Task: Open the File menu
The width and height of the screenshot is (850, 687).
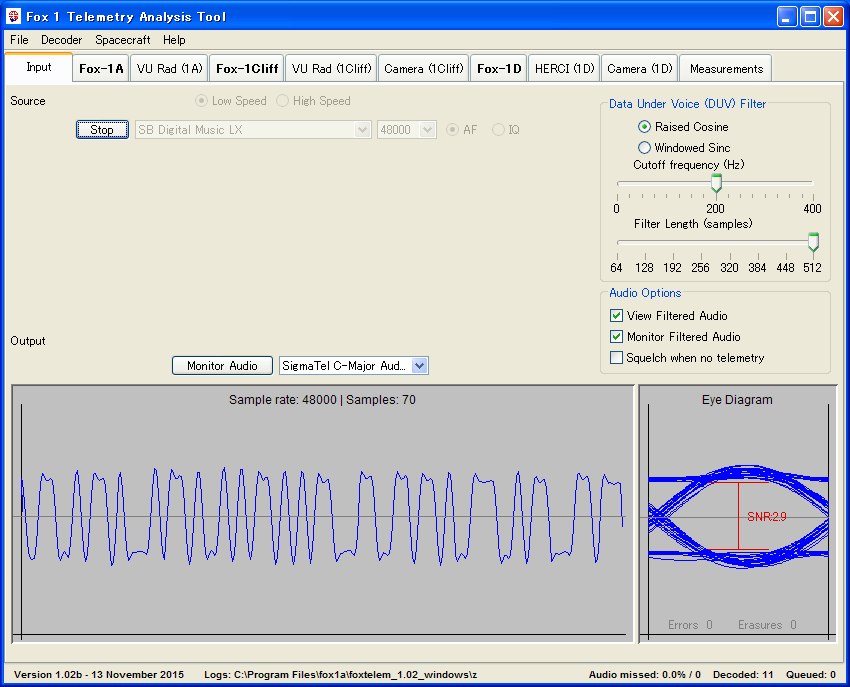Action: 19,40
